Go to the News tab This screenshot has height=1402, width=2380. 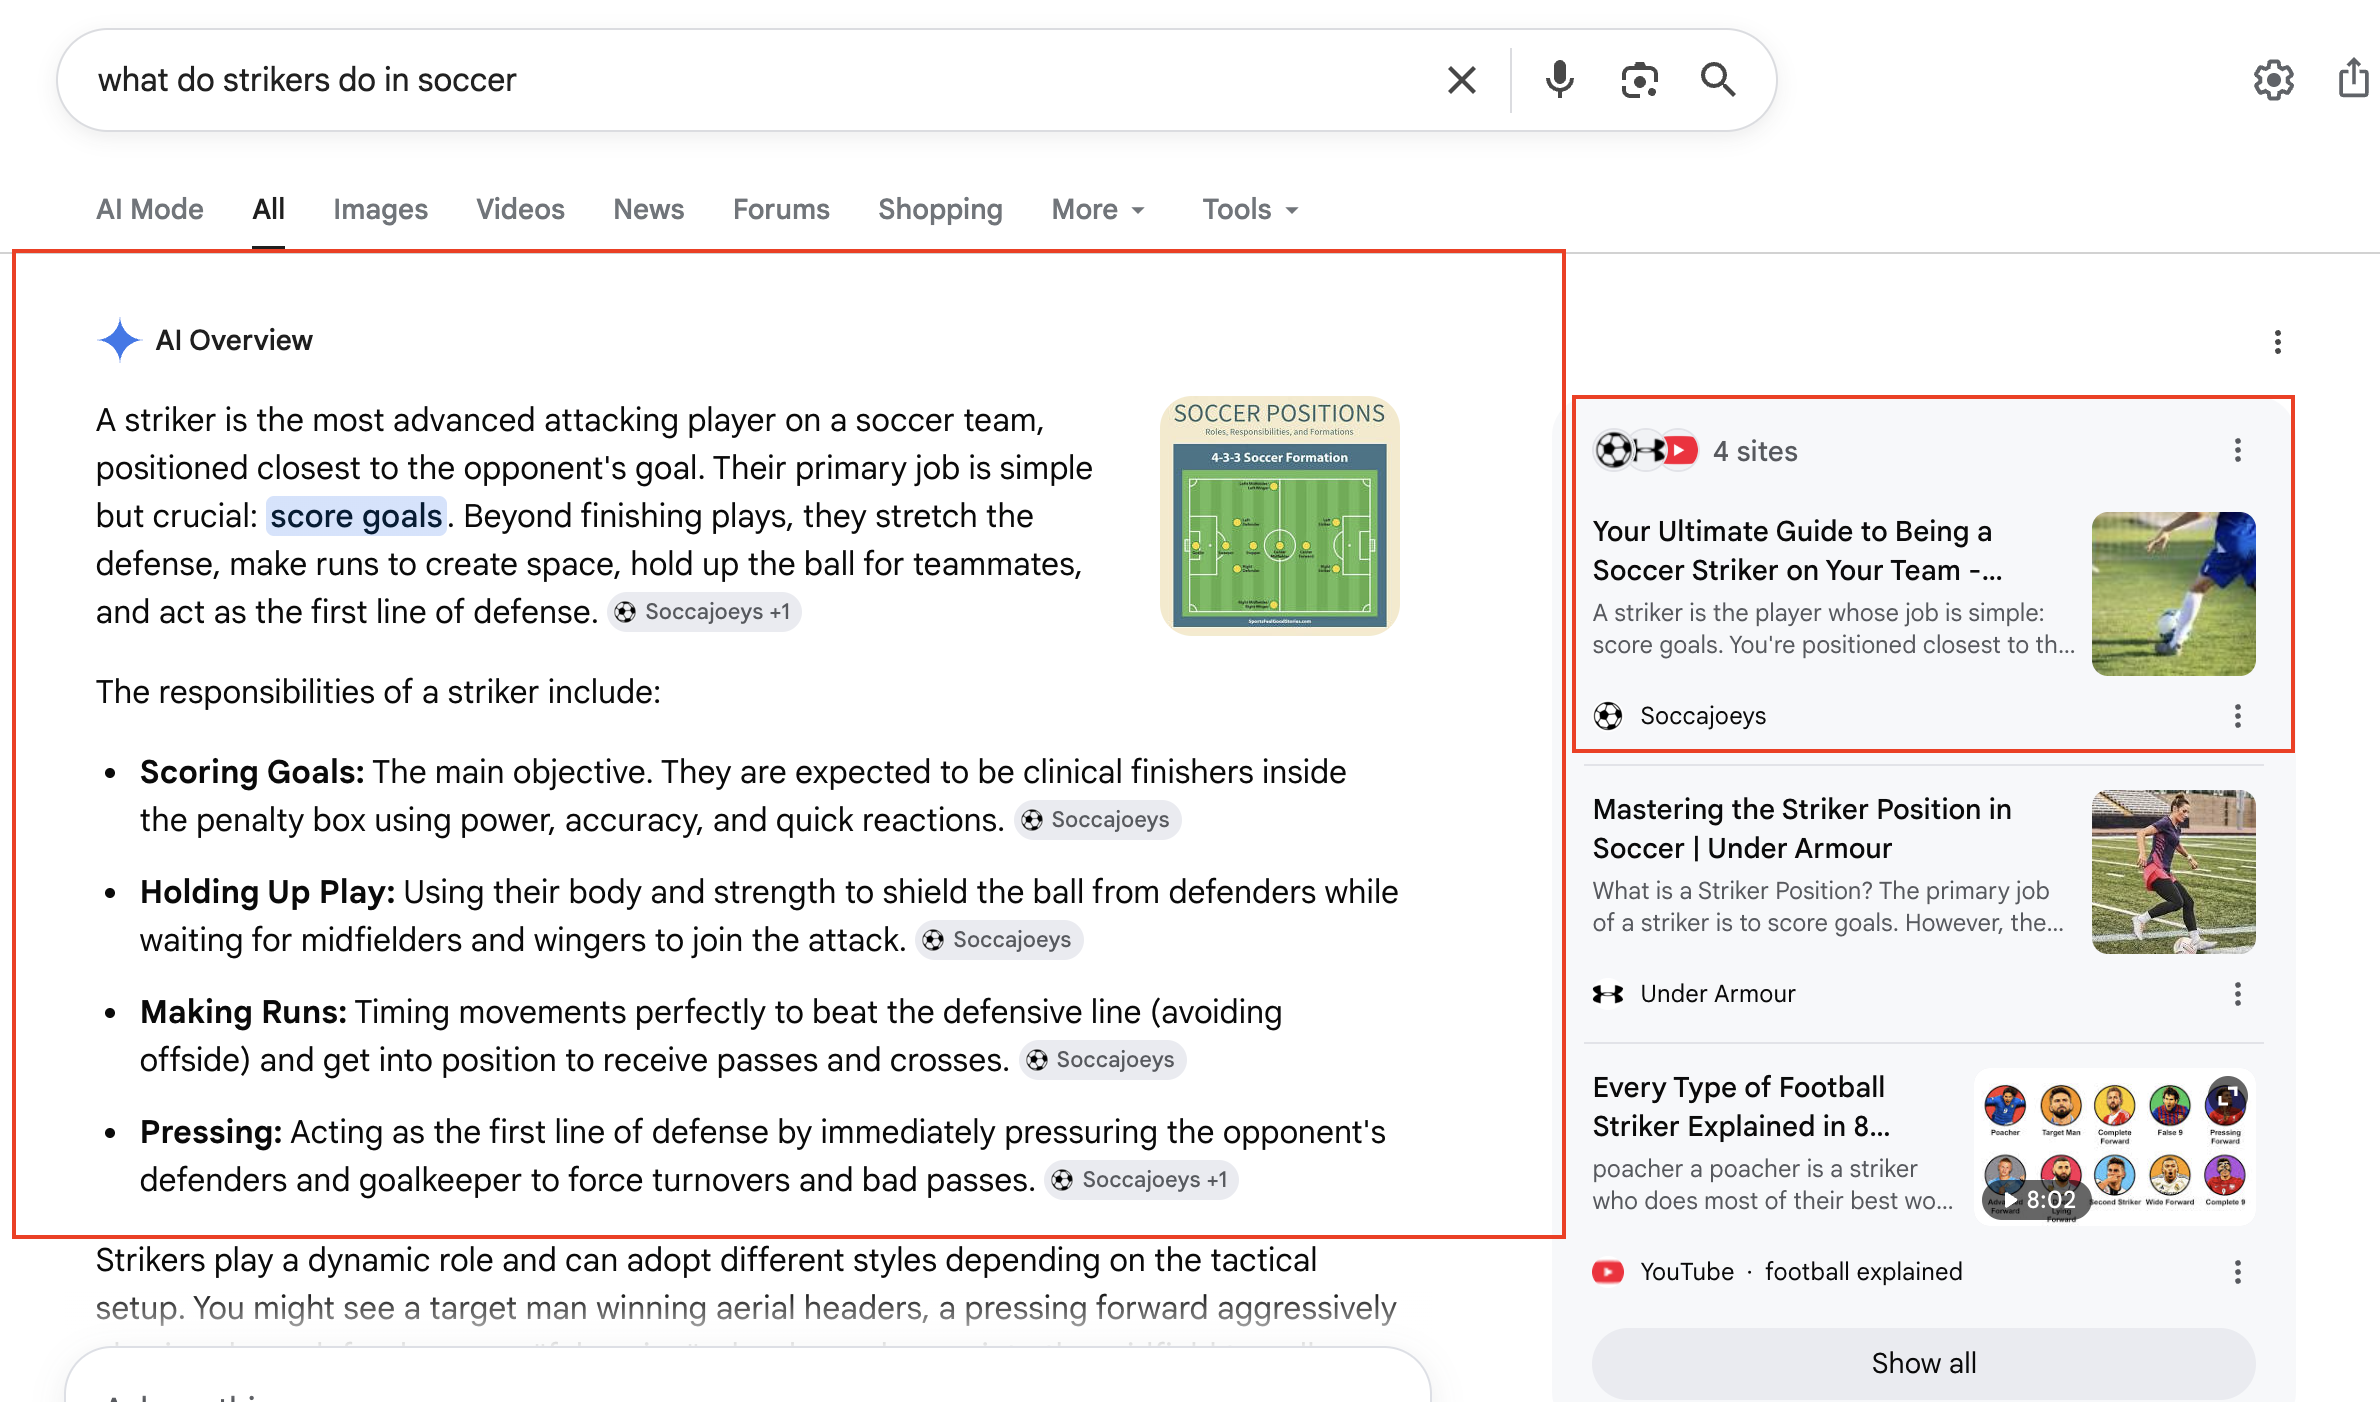tap(648, 209)
